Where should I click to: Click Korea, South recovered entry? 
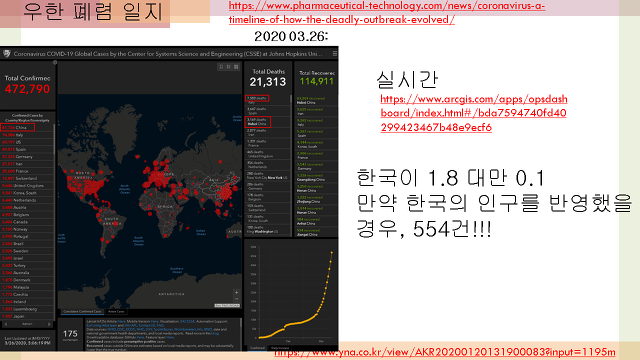tap(316, 144)
